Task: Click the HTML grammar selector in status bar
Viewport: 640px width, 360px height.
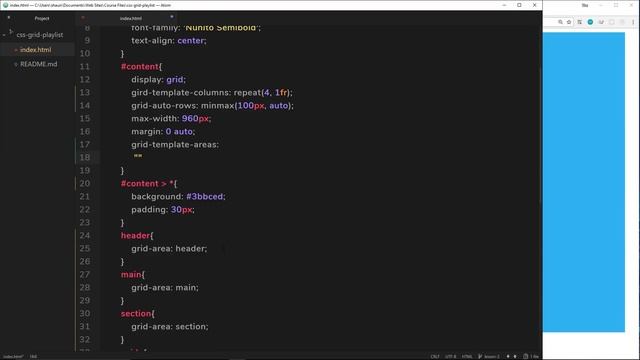Action: pyautogui.click(x=467, y=356)
